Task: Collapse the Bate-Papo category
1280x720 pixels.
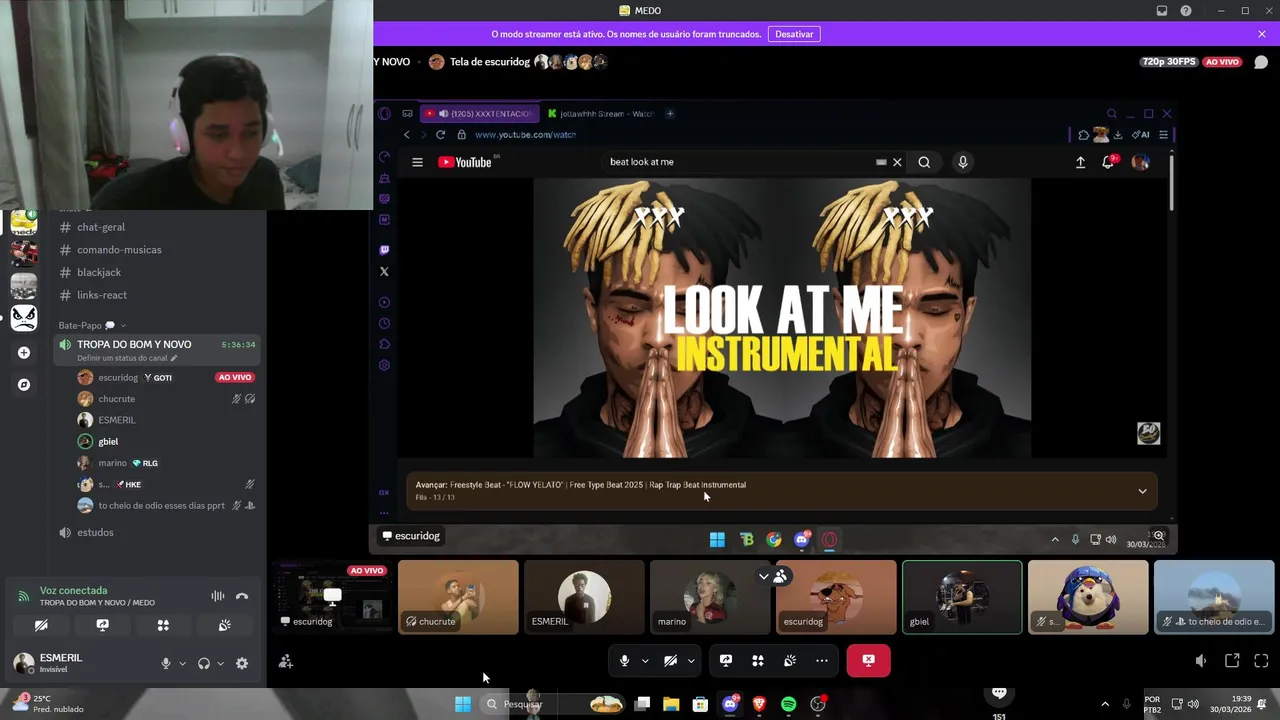Action: pyautogui.click(x=92, y=325)
